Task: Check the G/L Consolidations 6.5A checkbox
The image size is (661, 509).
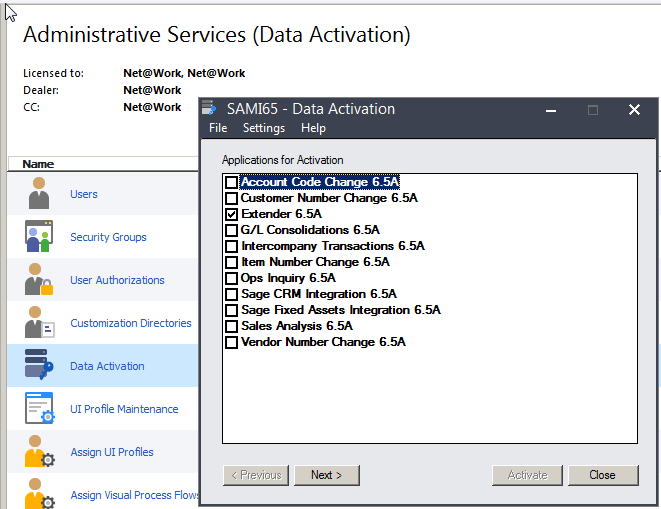Action: 232,230
